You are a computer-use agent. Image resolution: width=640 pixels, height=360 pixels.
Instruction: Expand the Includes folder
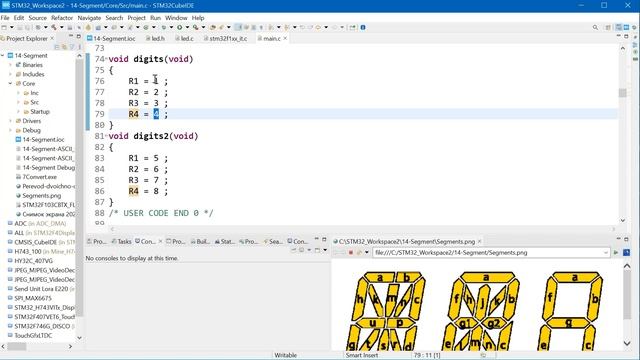pyautogui.click(x=10, y=74)
